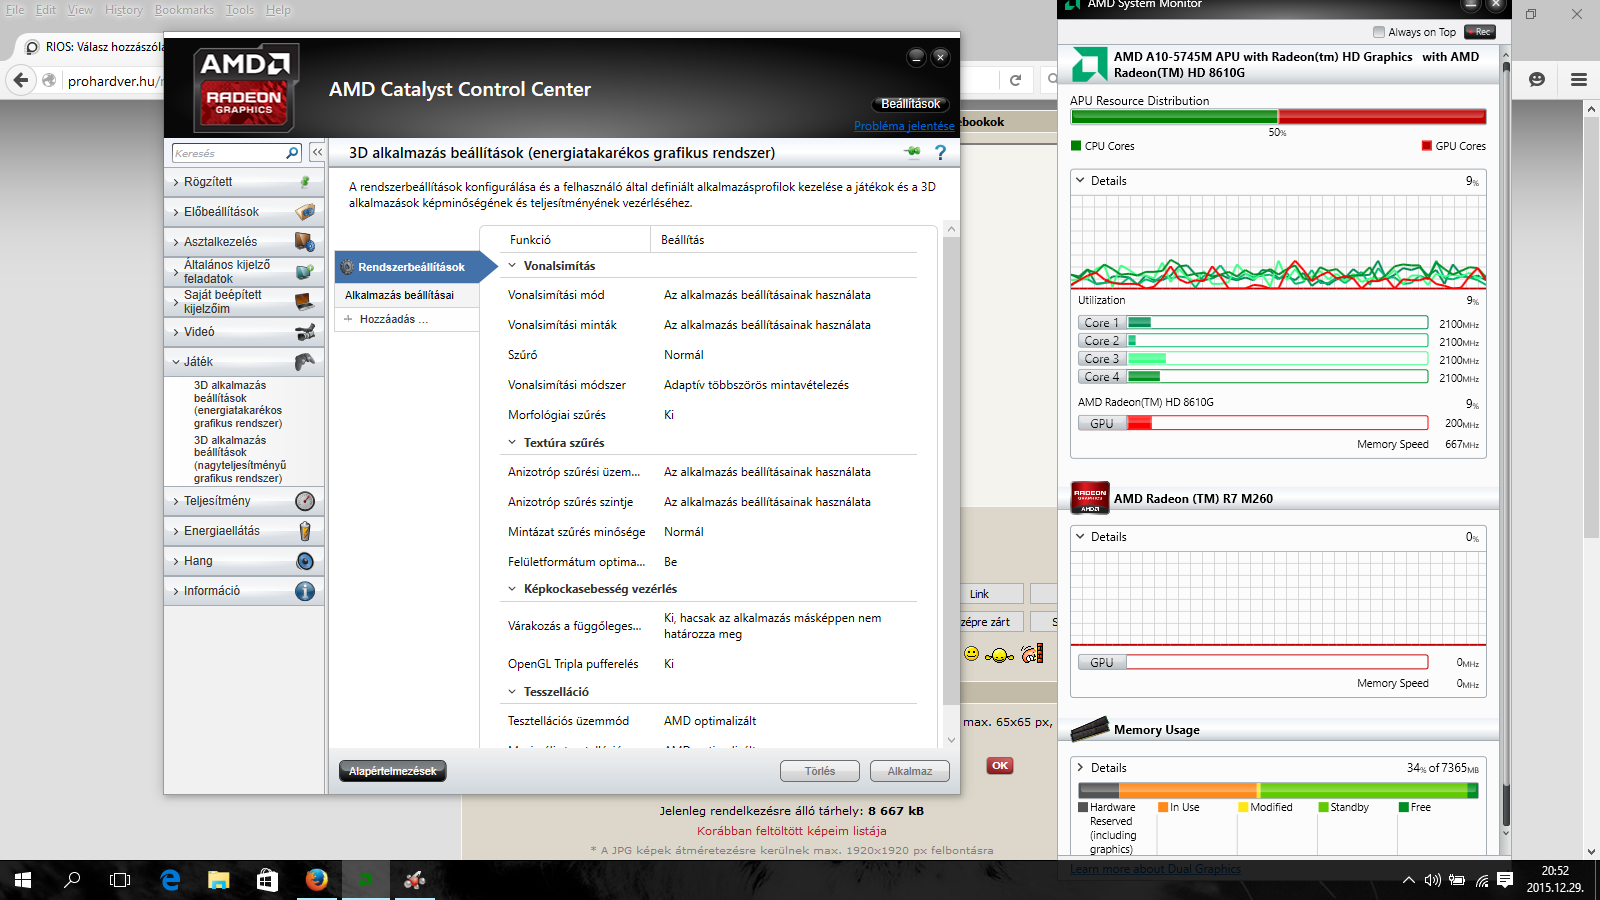Collapse the APU Details panel at 9%
The width and height of the screenshot is (1600, 900).
(1081, 181)
